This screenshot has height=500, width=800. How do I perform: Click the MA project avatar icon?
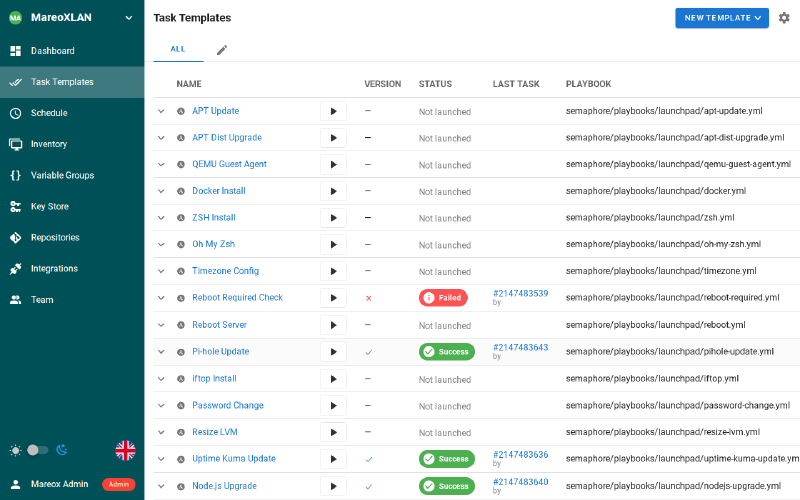point(15,18)
